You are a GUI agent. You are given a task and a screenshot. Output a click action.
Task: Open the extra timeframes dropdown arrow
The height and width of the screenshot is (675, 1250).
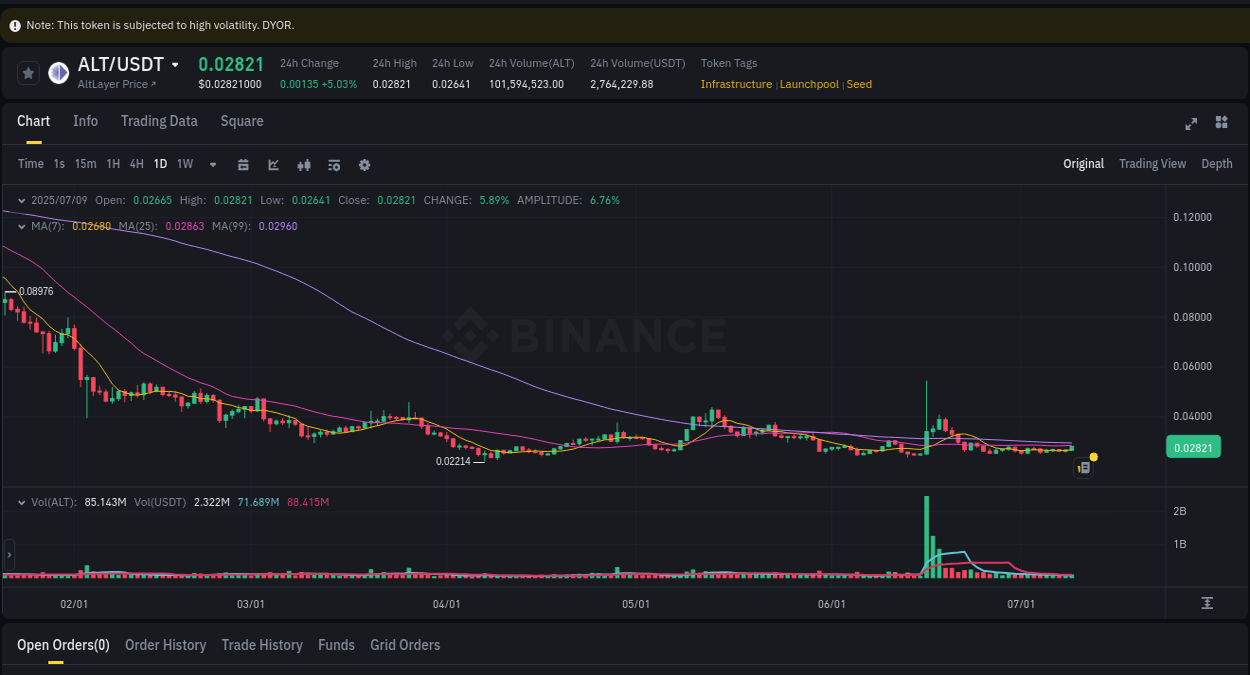212,164
